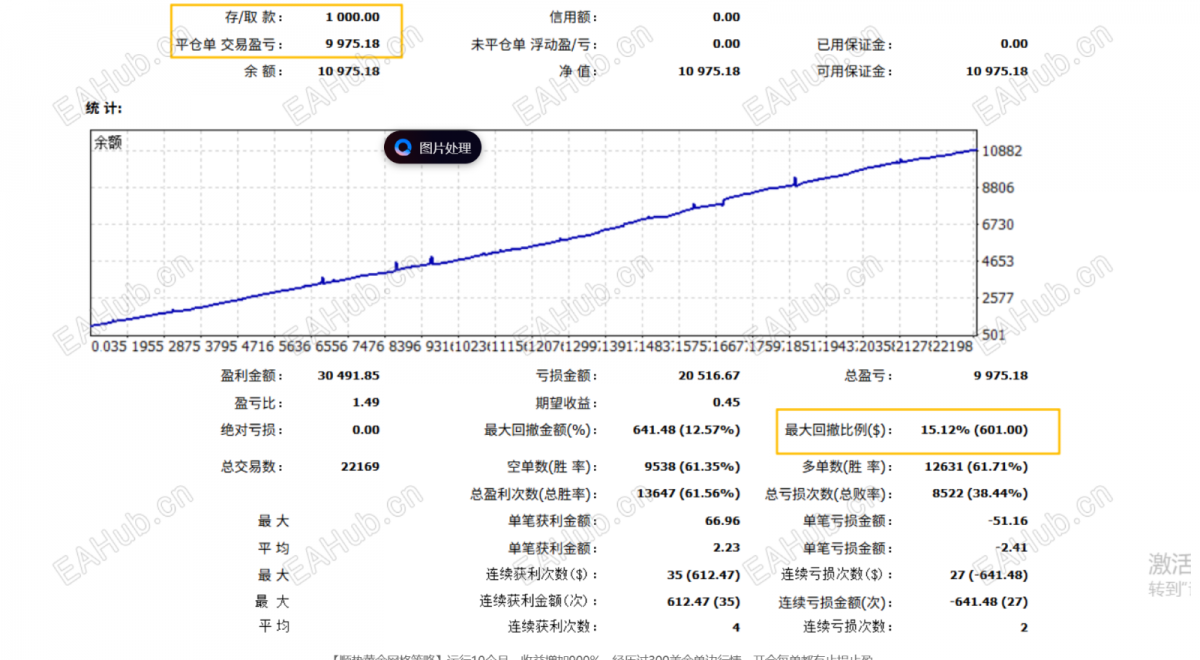Click the blue ring icon in 图片处理 pill
Image resolution: width=1200 pixels, height=660 pixels.
[x=403, y=148]
